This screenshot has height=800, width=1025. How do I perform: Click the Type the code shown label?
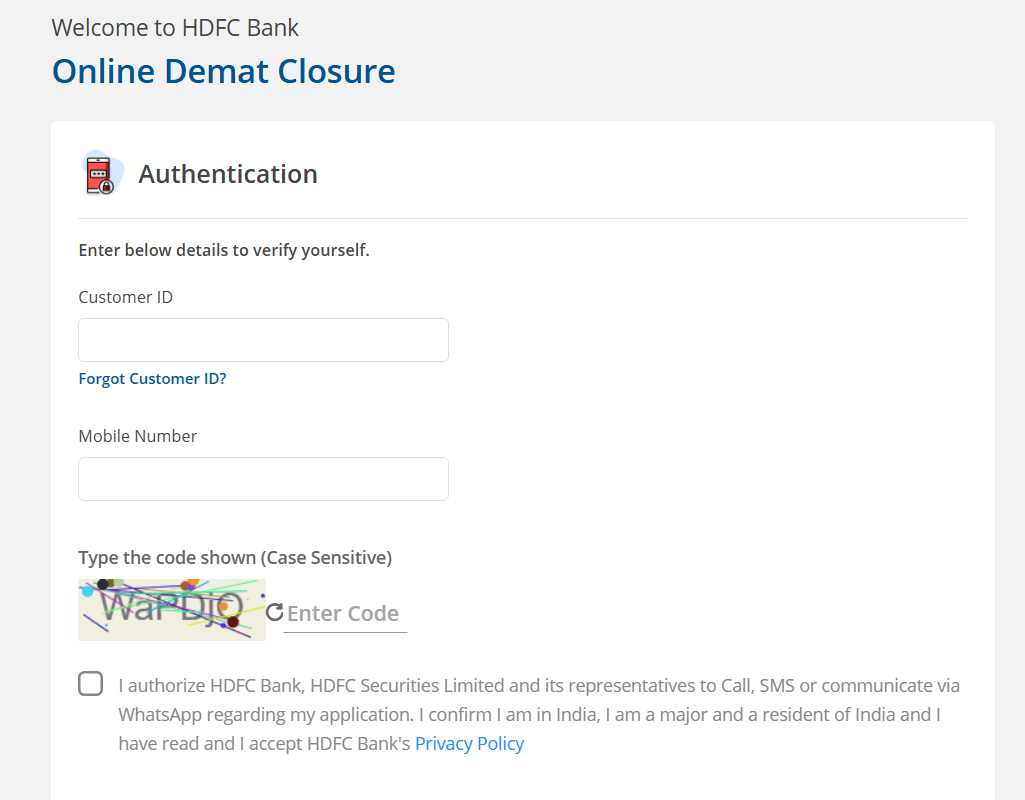235,557
